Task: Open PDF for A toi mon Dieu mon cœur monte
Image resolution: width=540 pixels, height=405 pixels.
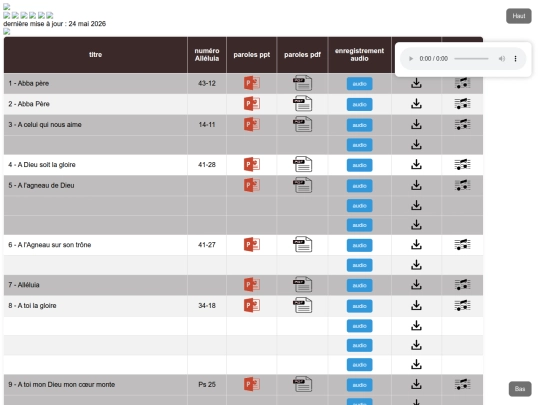Action: [x=302, y=384]
